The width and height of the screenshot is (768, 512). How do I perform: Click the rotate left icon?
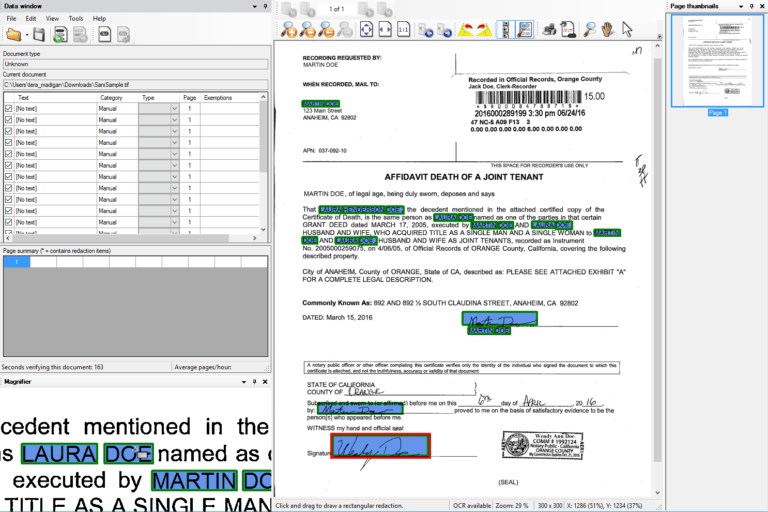click(465, 29)
